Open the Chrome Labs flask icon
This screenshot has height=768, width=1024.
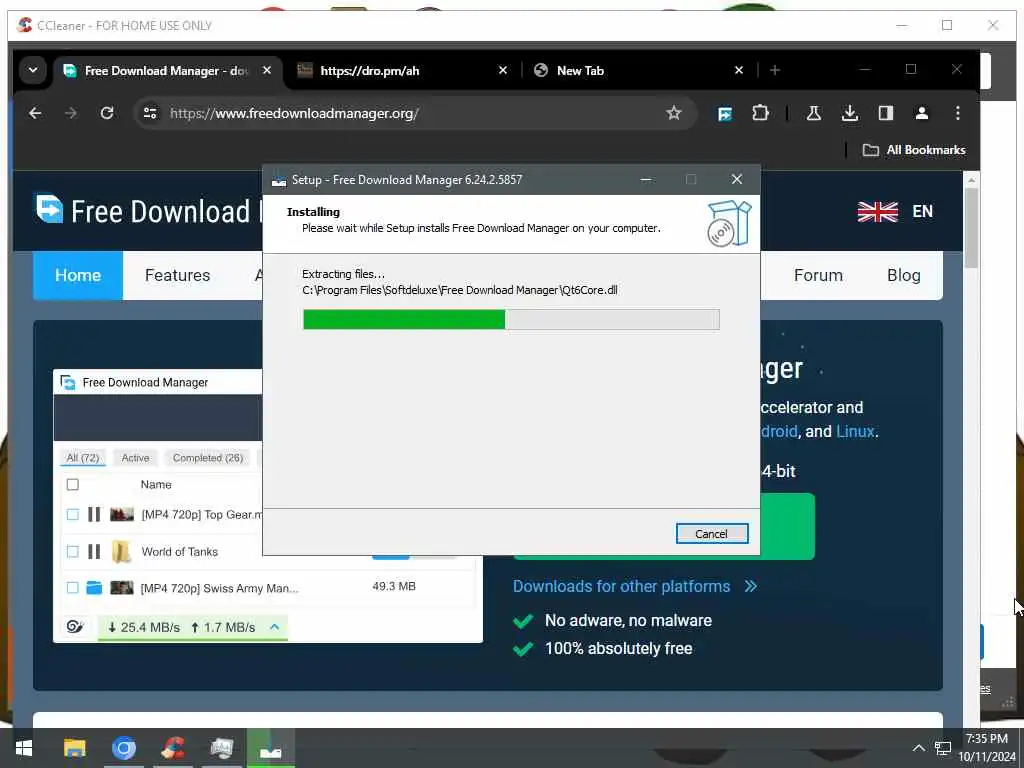[814, 113]
